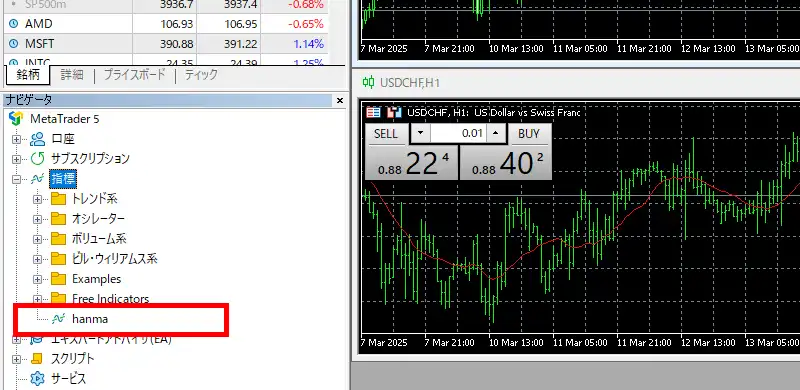Click the サービス services gear icon
The width and height of the screenshot is (800, 390).
pos(37,379)
